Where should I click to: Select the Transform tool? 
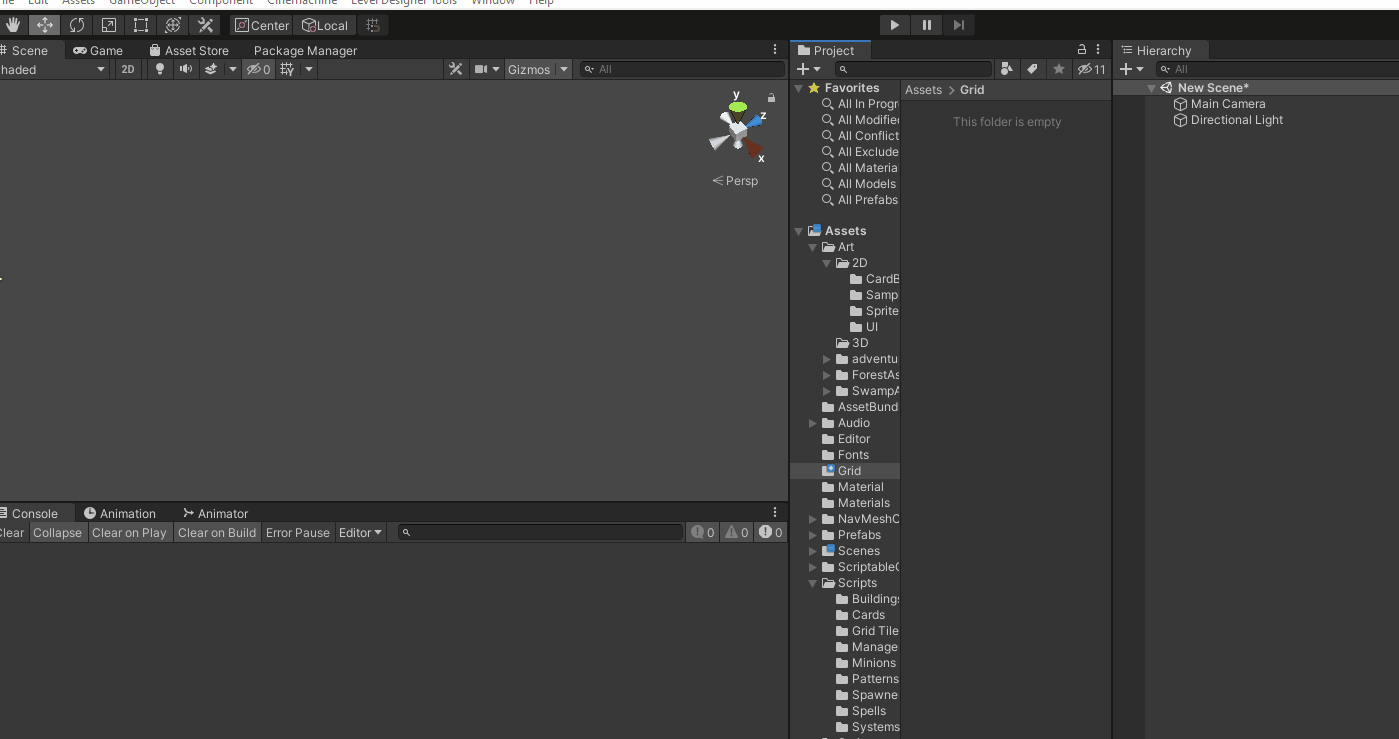173,25
